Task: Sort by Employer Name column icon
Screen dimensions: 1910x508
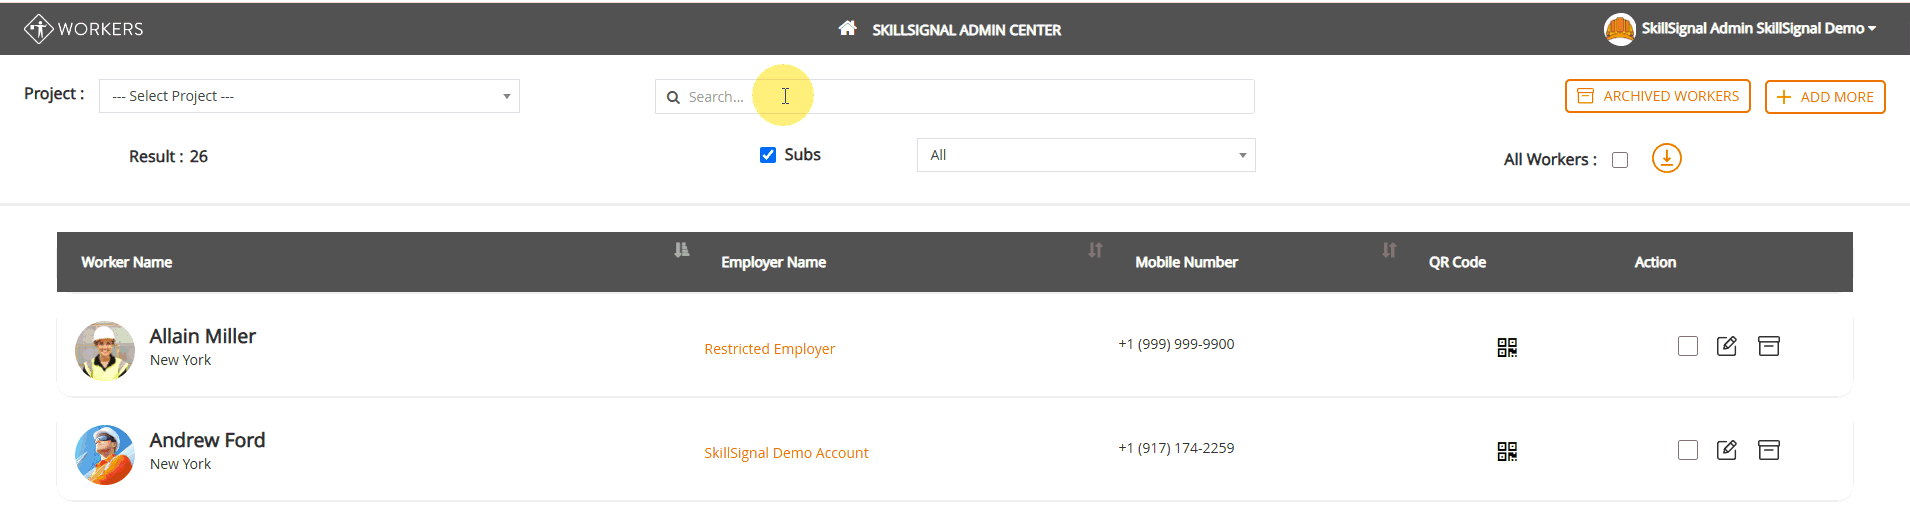Action: point(1095,250)
